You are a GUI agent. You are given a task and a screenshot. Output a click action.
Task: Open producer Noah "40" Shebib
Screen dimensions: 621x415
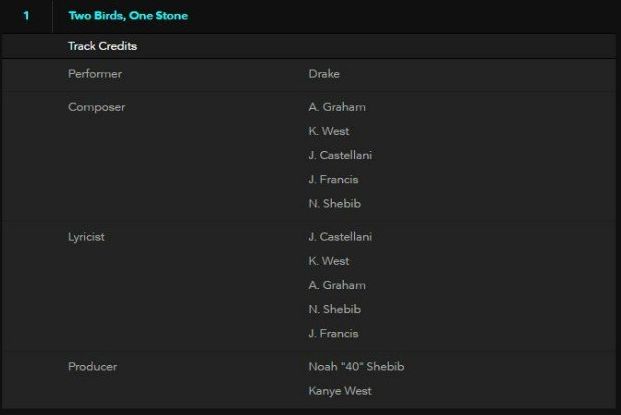pos(356,367)
